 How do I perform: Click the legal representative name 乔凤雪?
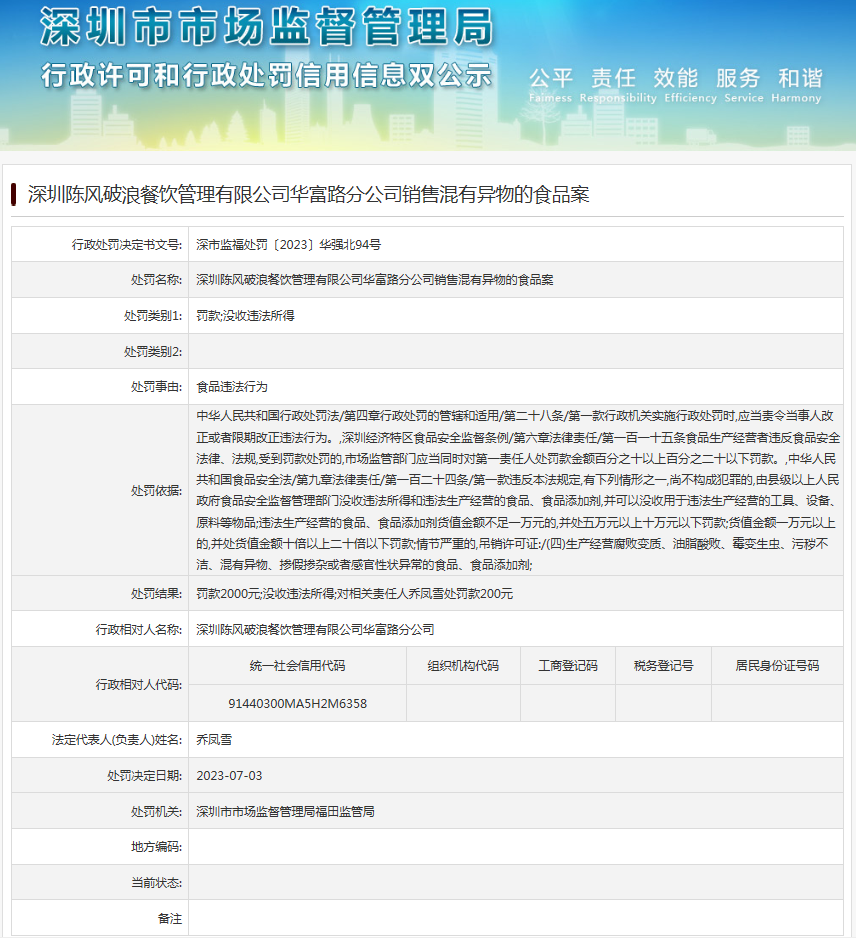coord(214,739)
